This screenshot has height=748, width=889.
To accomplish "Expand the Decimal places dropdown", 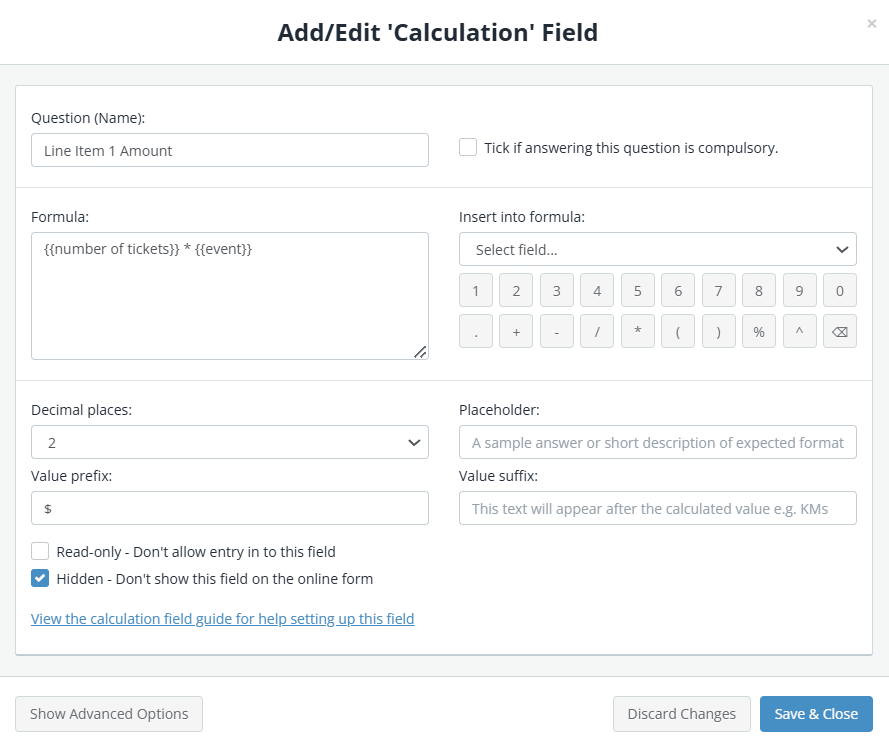I will click(x=229, y=442).
